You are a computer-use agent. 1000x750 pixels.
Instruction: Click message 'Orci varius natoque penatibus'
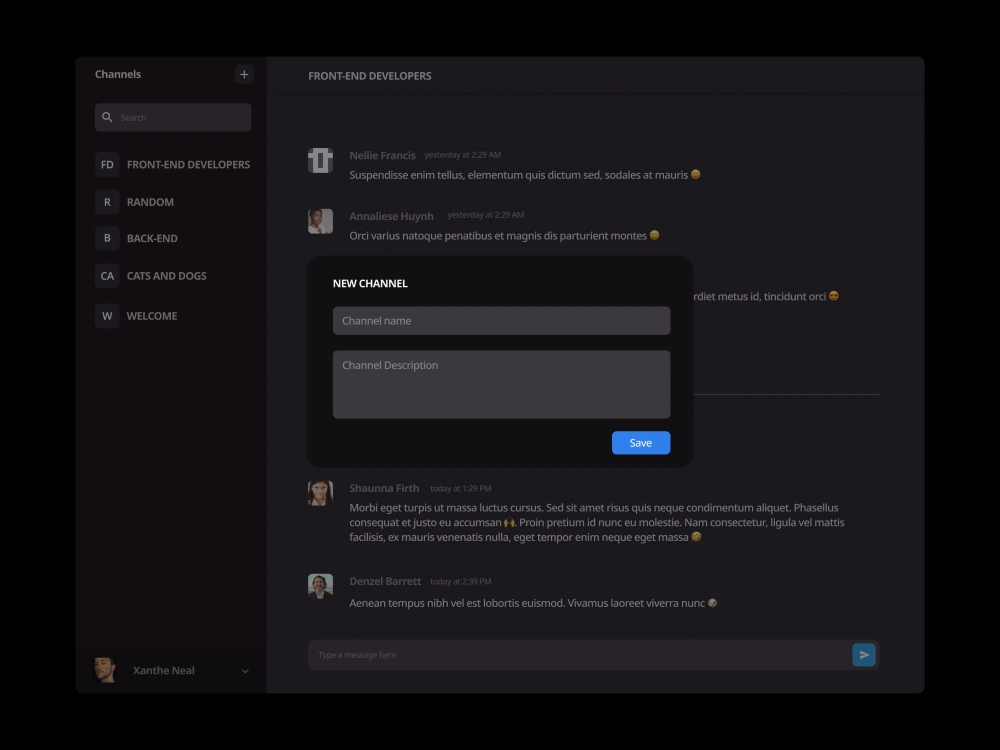click(504, 235)
